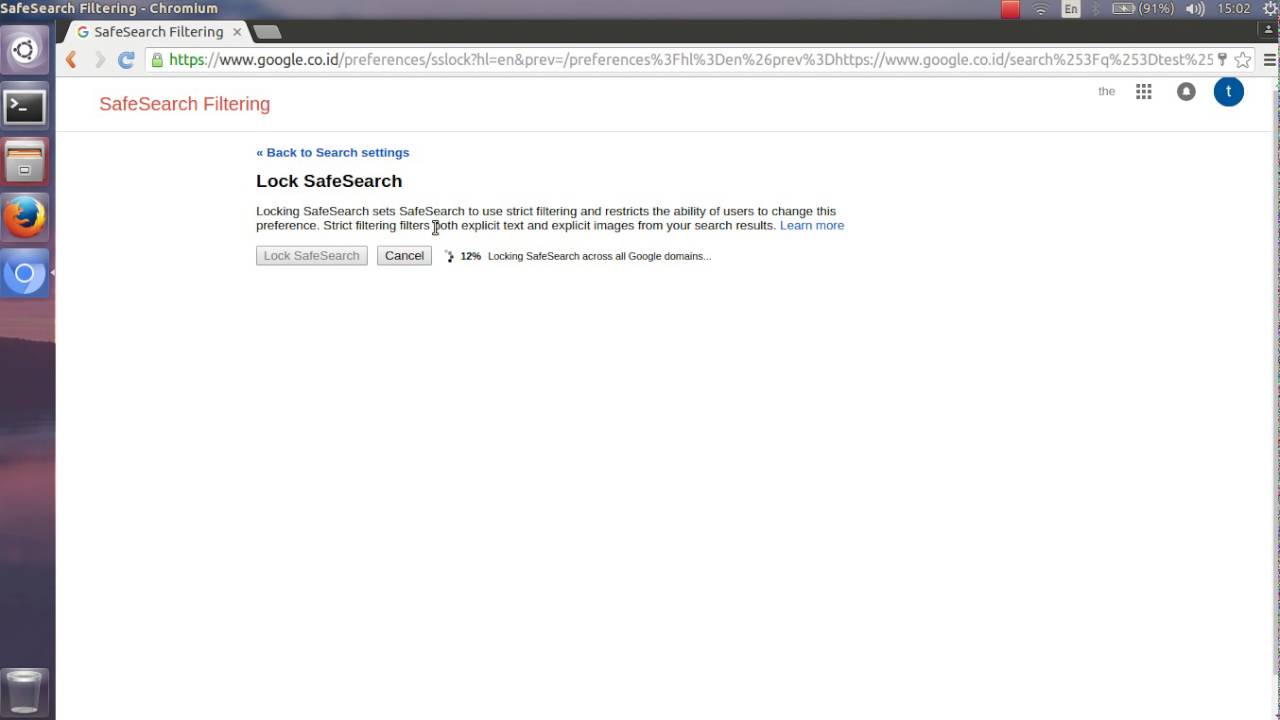Click the 12% progress indicator
The width and height of the screenshot is (1280, 720).
(x=470, y=256)
